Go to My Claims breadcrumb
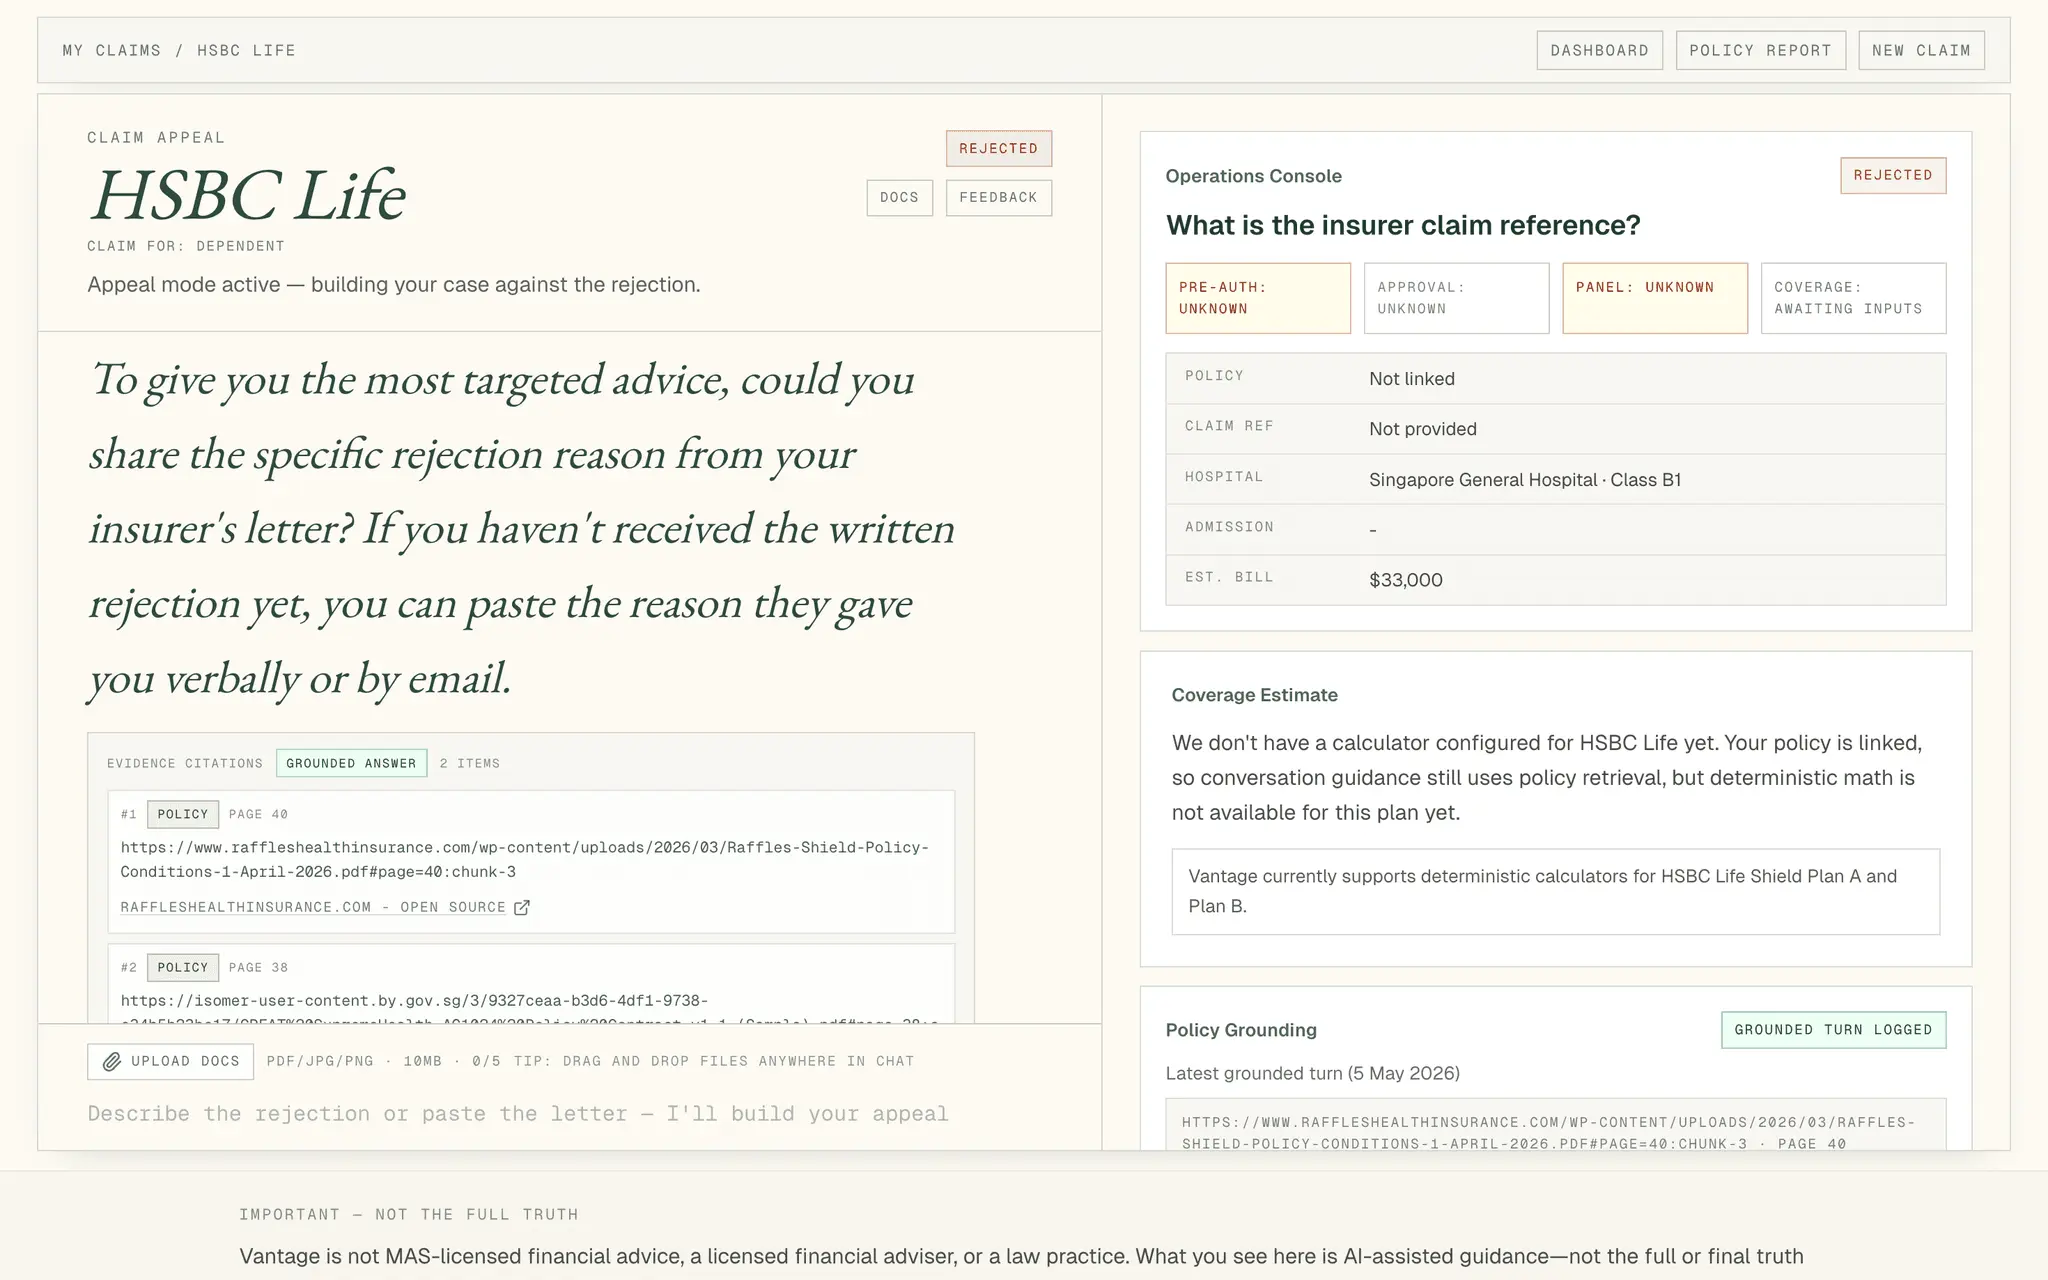 click(x=112, y=50)
